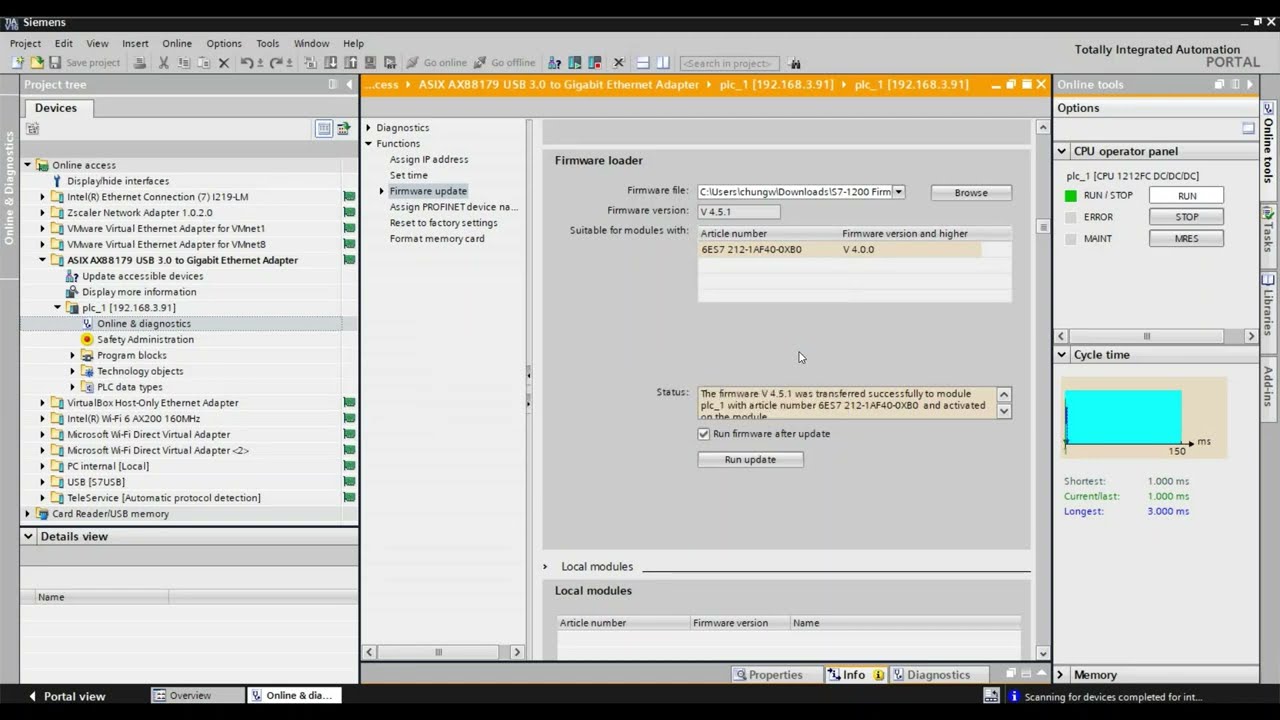
Task: Expand the Memory section
Action: pos(1062,675)
